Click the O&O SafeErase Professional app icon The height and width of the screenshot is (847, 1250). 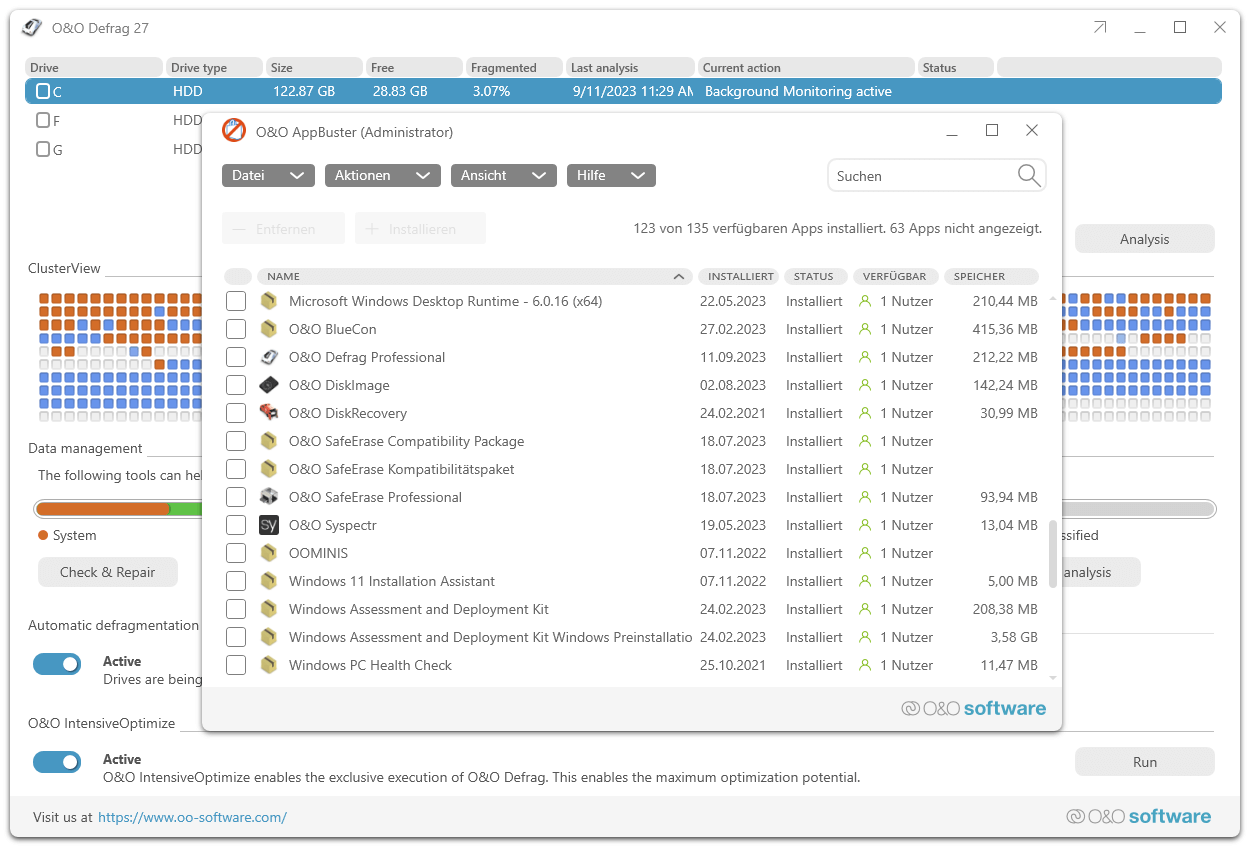pos(268,497)
